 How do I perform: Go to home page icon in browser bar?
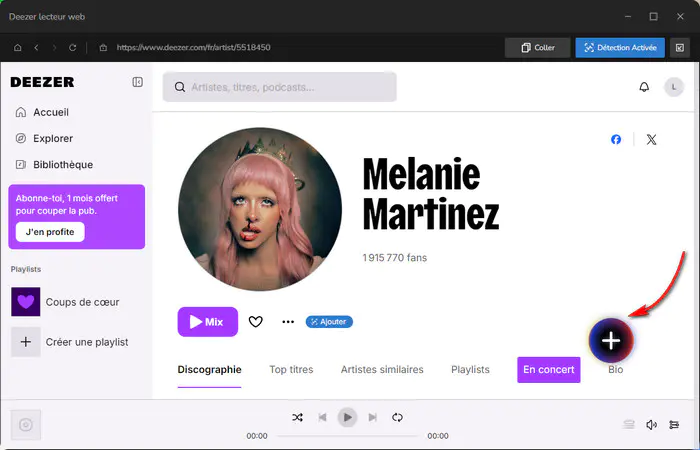coord(17,47)
